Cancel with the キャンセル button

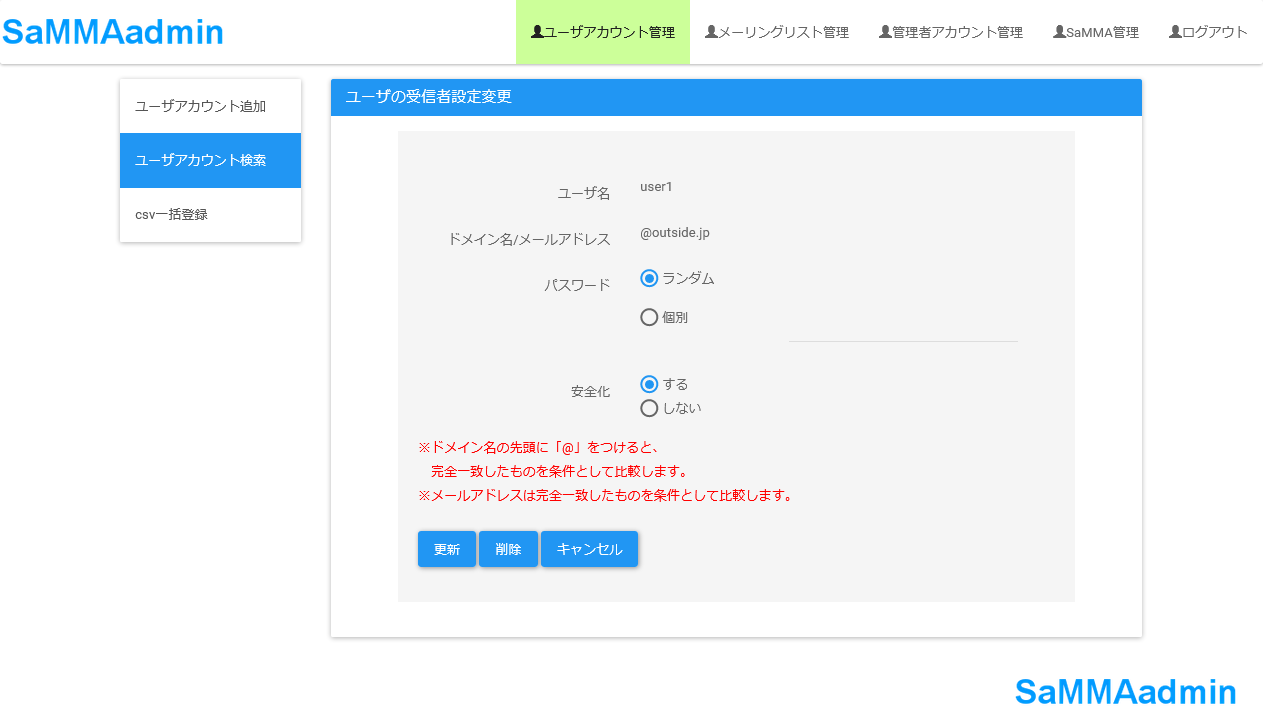589,549
